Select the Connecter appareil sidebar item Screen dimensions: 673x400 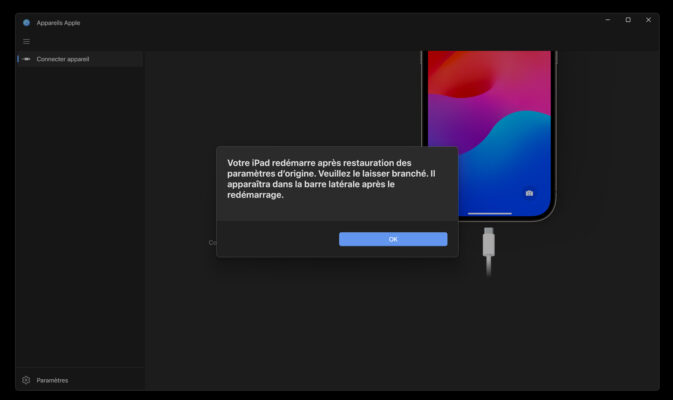click(64, 59)
